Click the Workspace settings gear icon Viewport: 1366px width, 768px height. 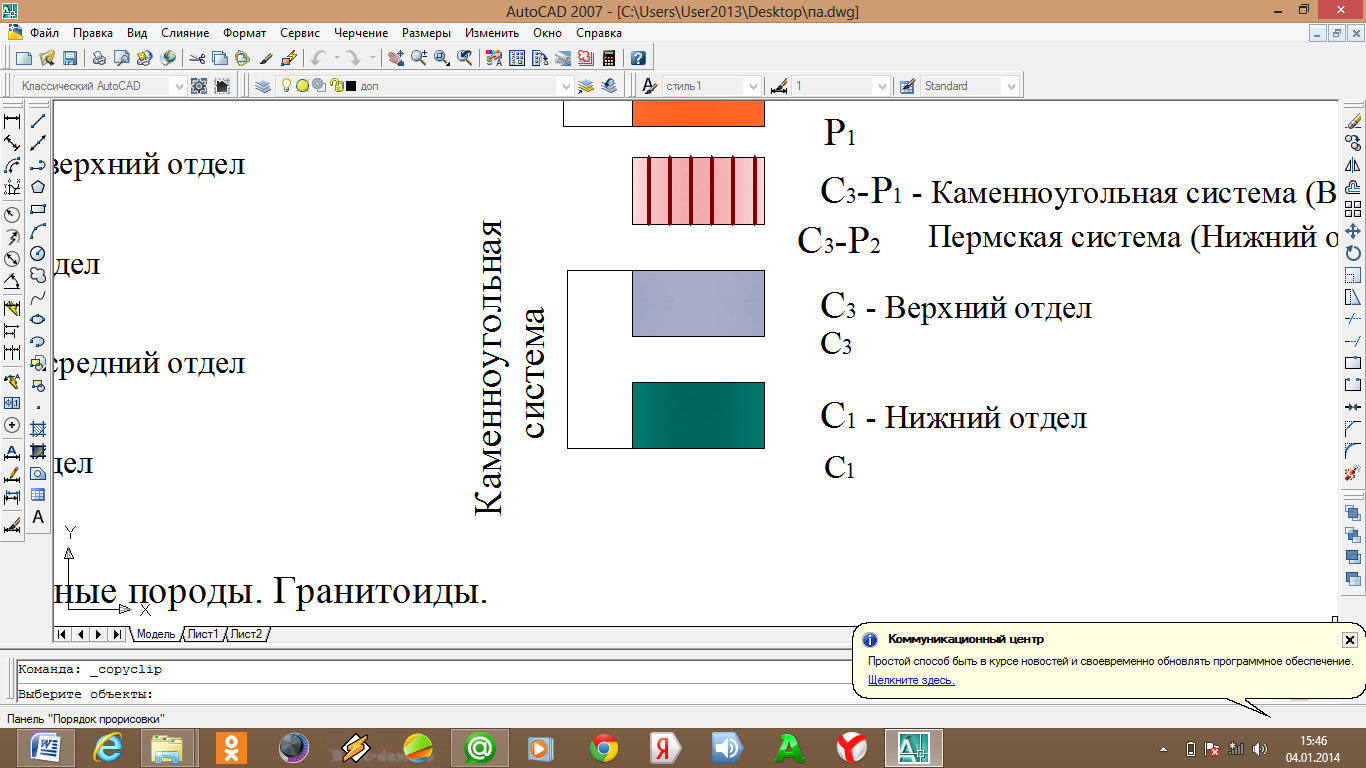199,86
